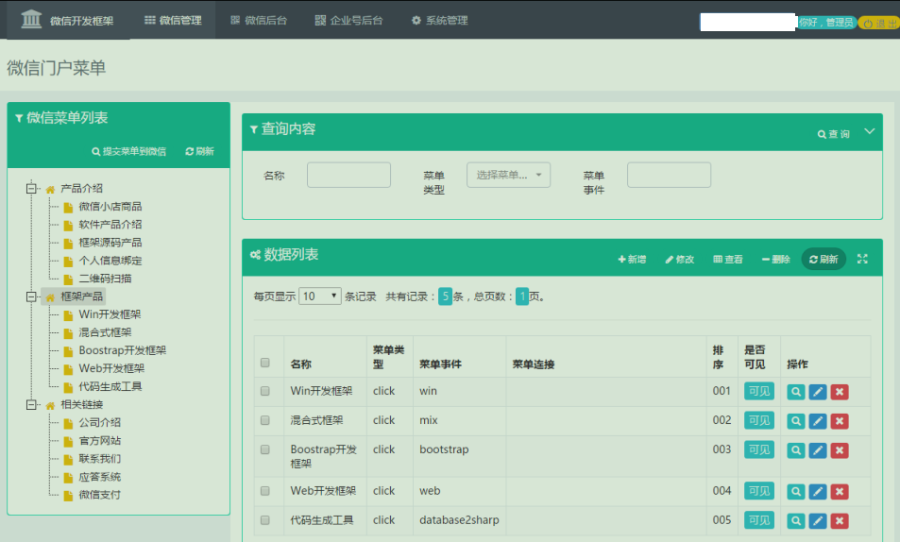Log out using the yellow 退出 button
Screen dimensions: 900x542
click(879, 23)
